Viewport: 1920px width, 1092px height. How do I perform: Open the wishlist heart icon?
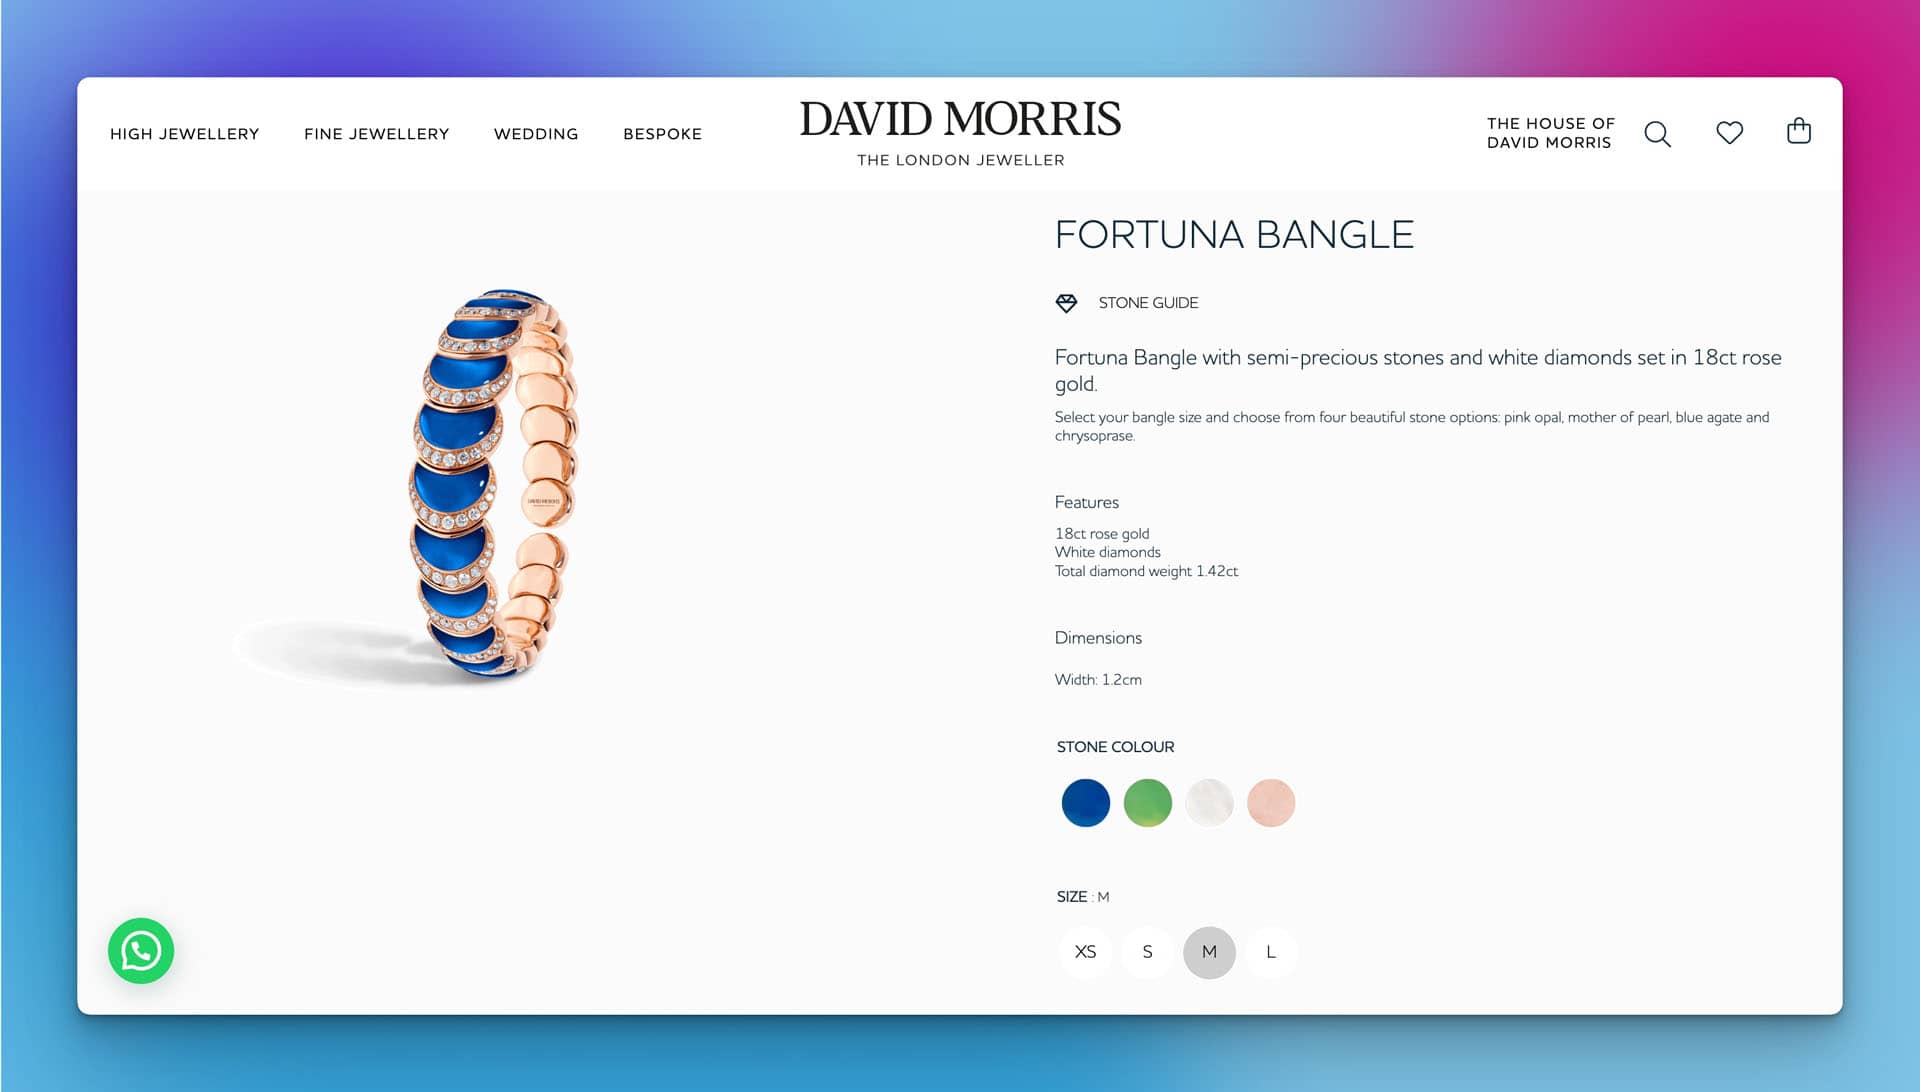tap(1729, 133)
